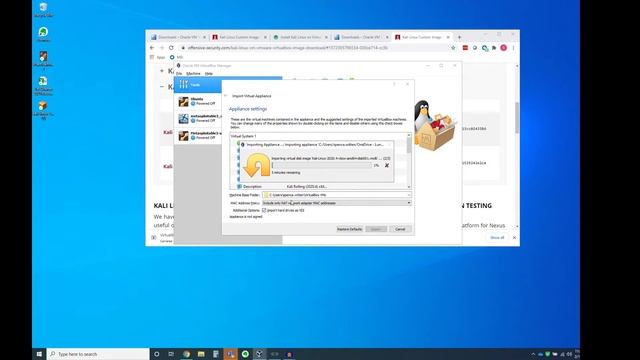Open the green circular app on the taskbar
Screen dimensions: 640x360
(x=245, y=354)
